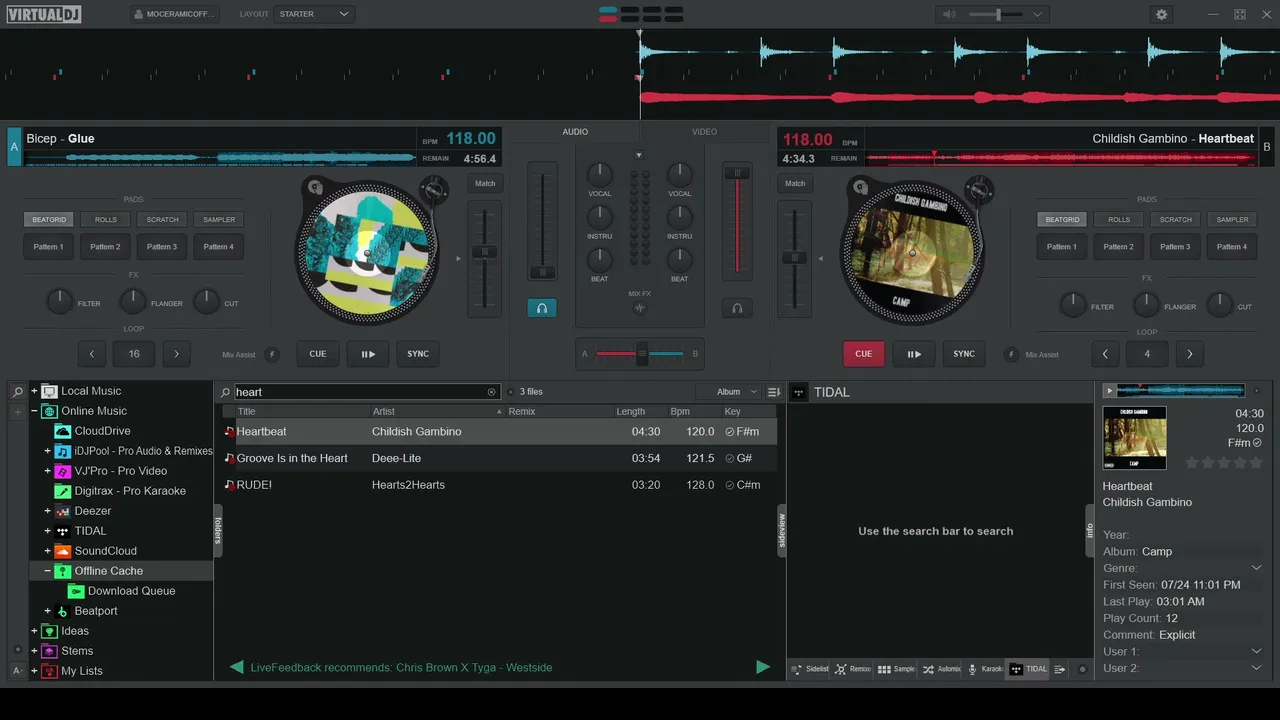Select the TIDAL folder in the tree
This screenshot has width=1280, height=720.
coord(90,531)
